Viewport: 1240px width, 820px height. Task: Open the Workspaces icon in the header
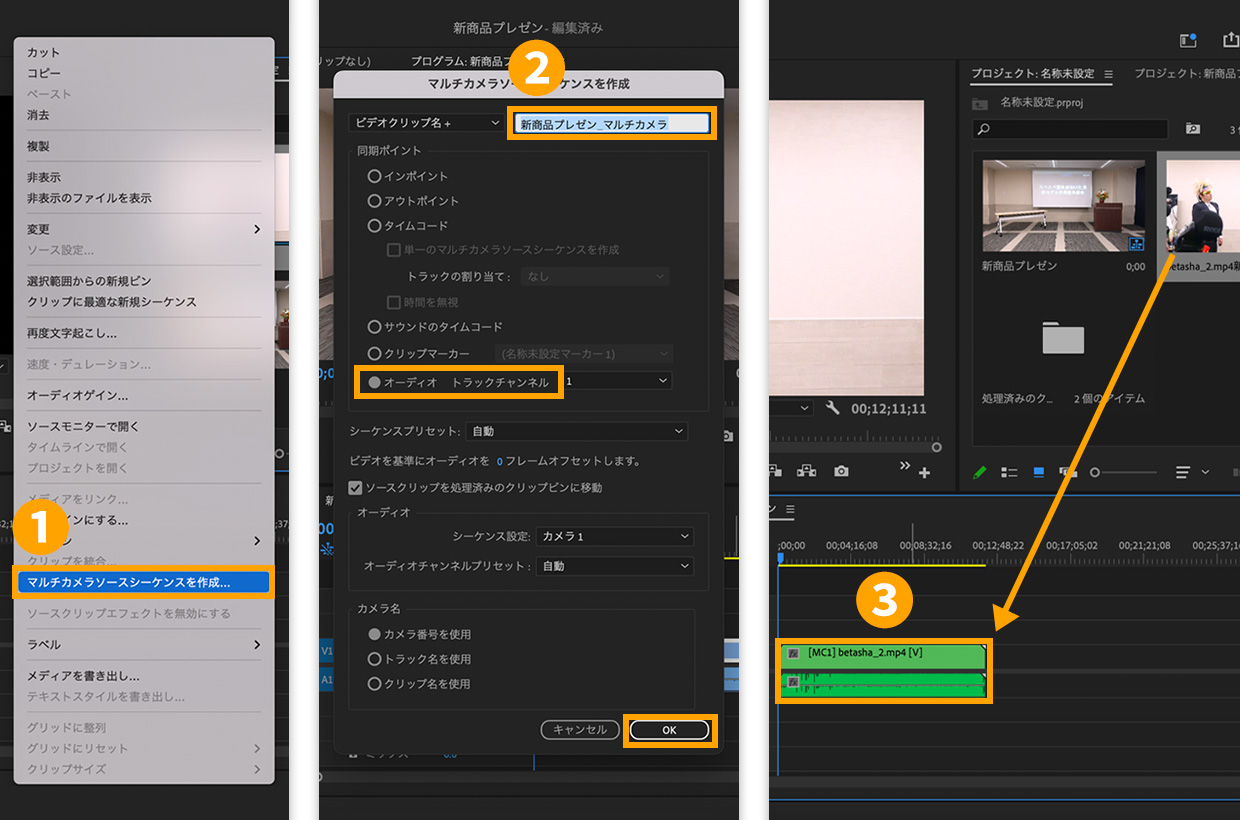(1188, 40)
